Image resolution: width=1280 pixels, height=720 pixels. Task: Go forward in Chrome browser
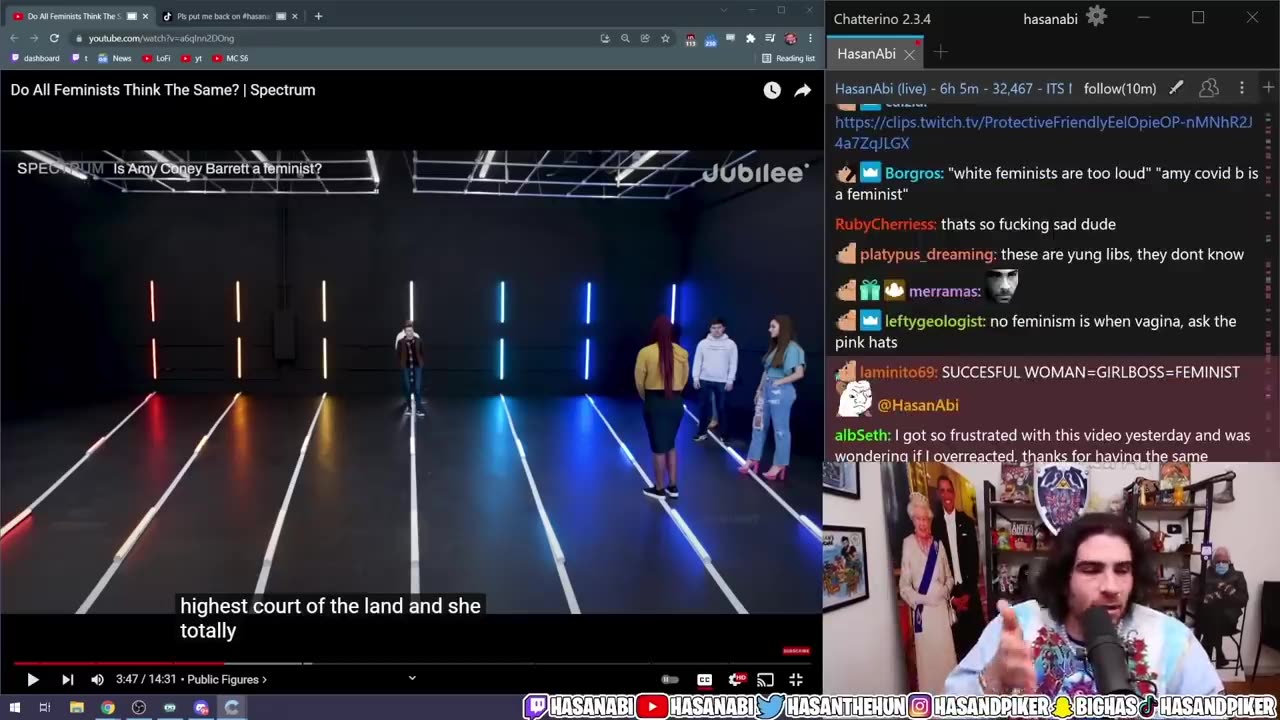coord(33,38)
